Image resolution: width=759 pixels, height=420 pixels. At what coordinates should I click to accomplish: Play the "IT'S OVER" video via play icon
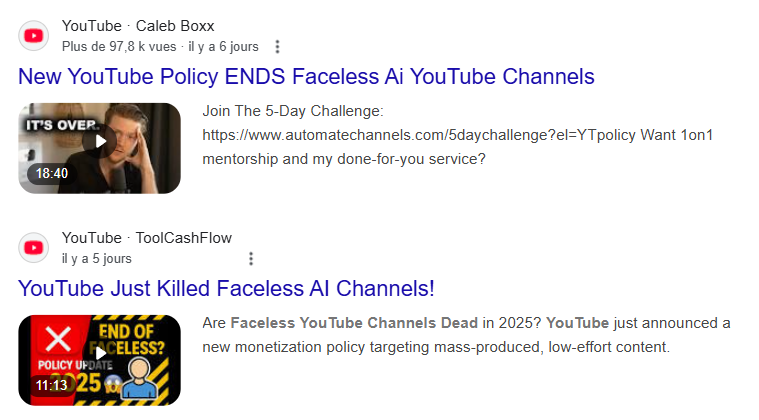coord(100,141)
